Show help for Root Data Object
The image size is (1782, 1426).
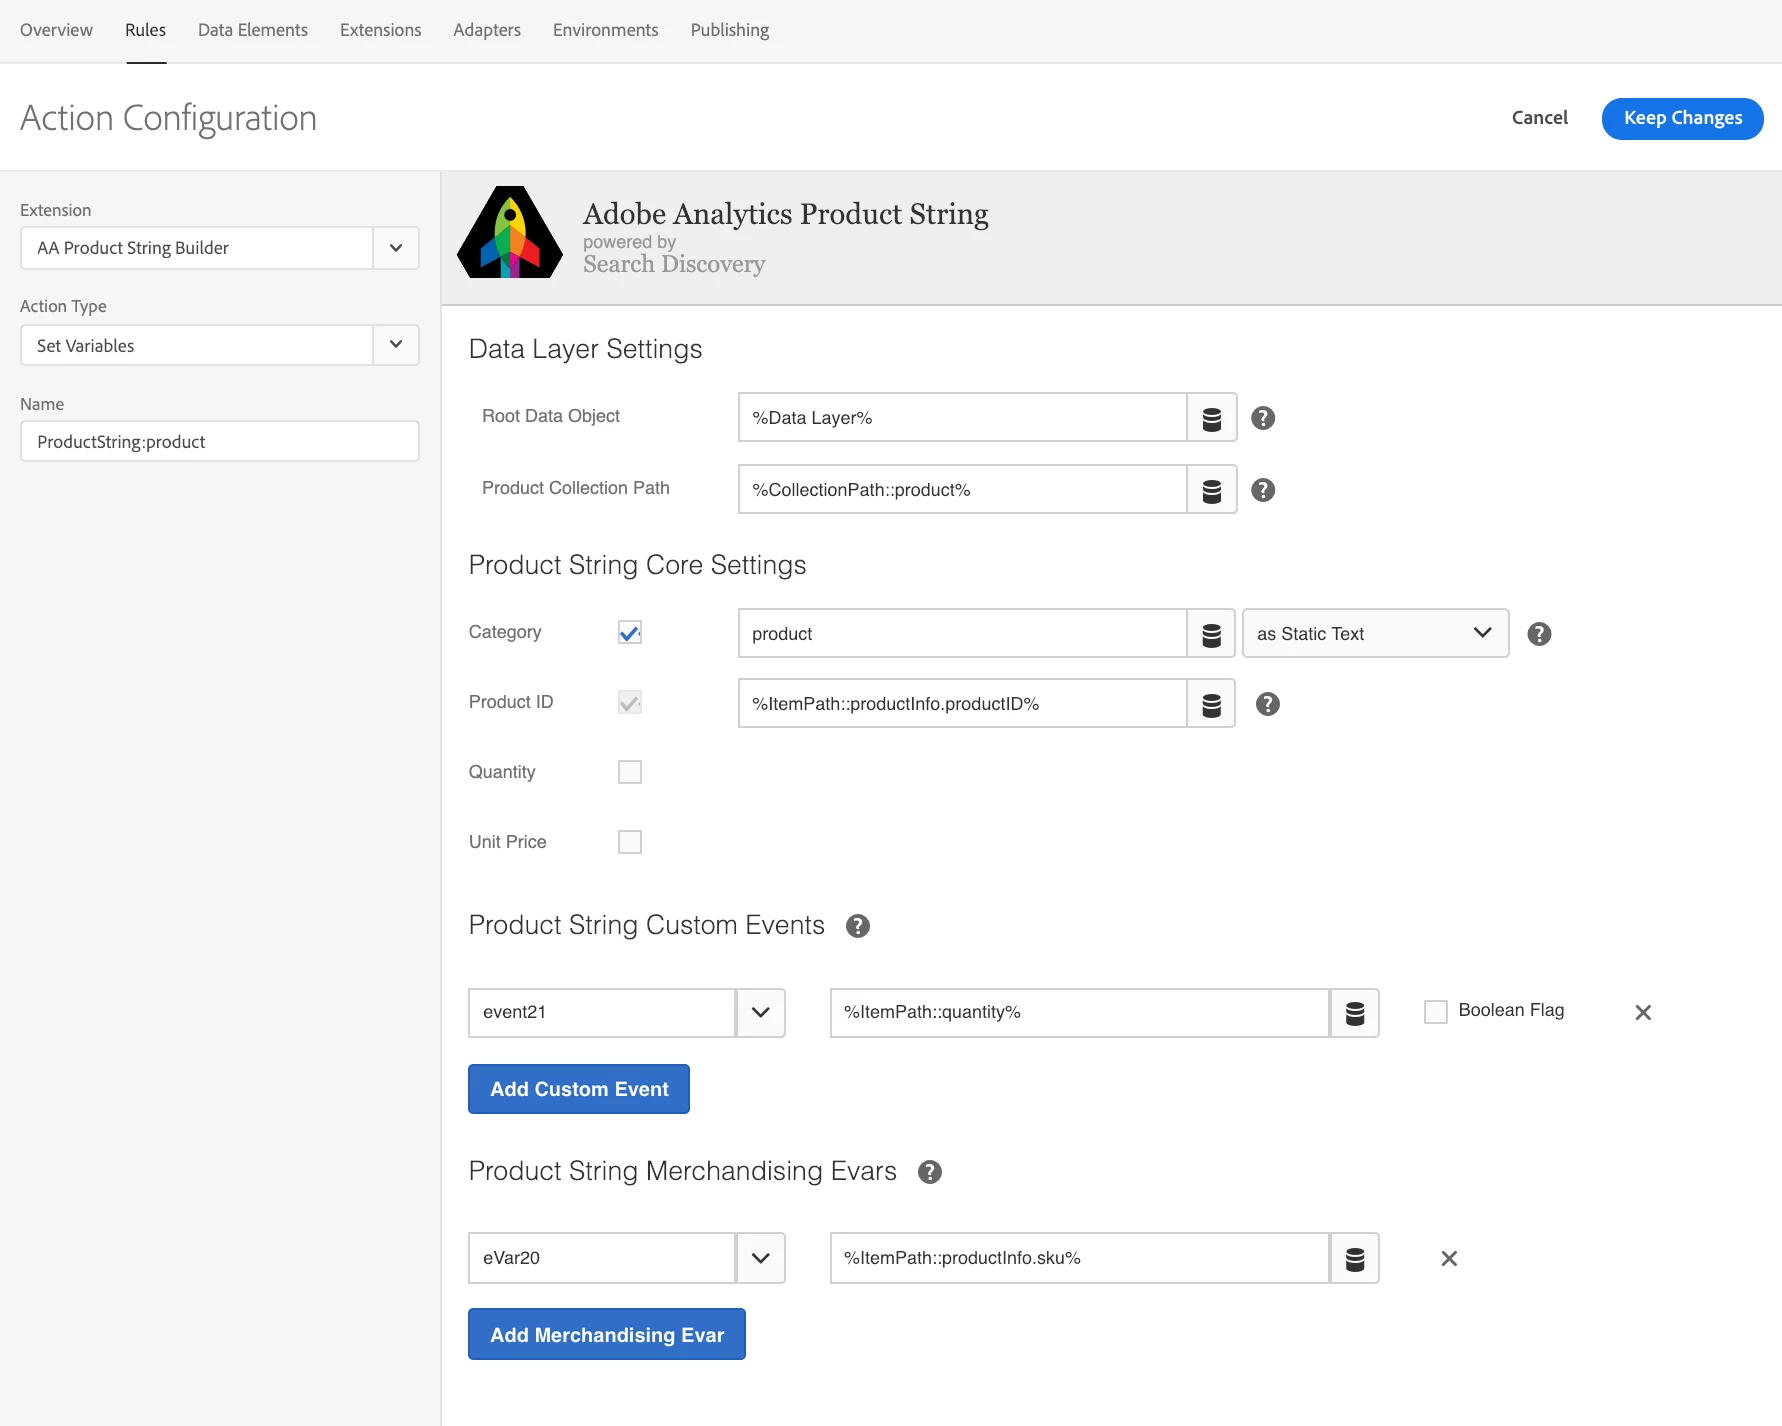pos(1263,418)
